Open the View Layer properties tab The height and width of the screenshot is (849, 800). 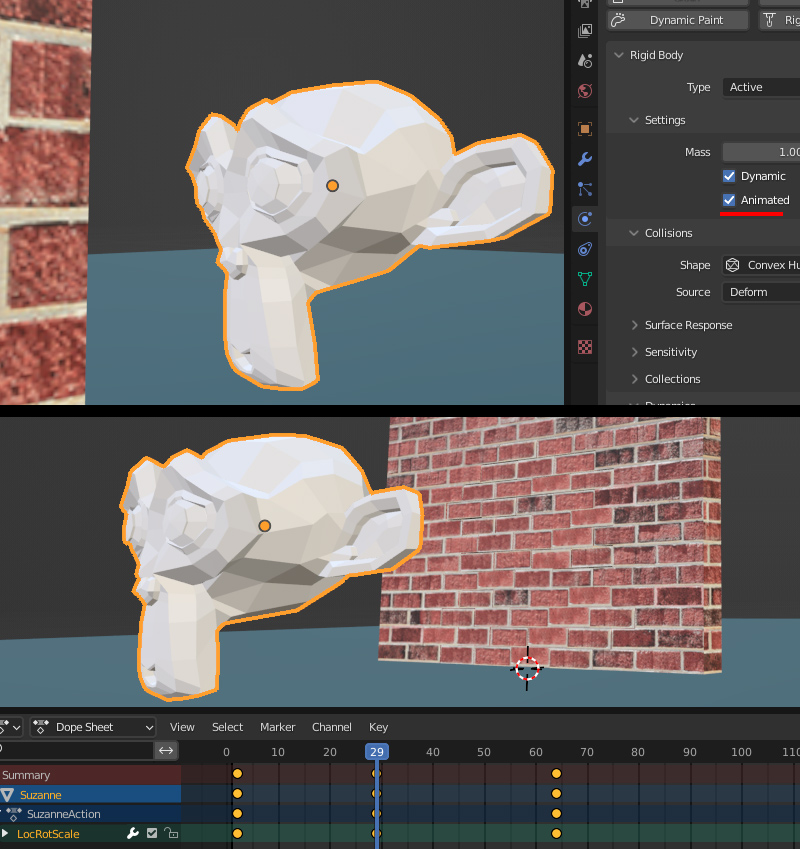click(x=585, y=30)
